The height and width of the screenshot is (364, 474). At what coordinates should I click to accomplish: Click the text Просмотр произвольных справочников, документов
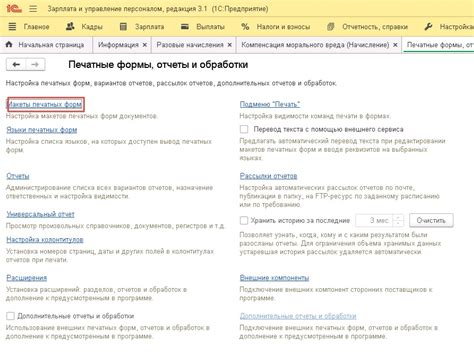tap(115, 226)
